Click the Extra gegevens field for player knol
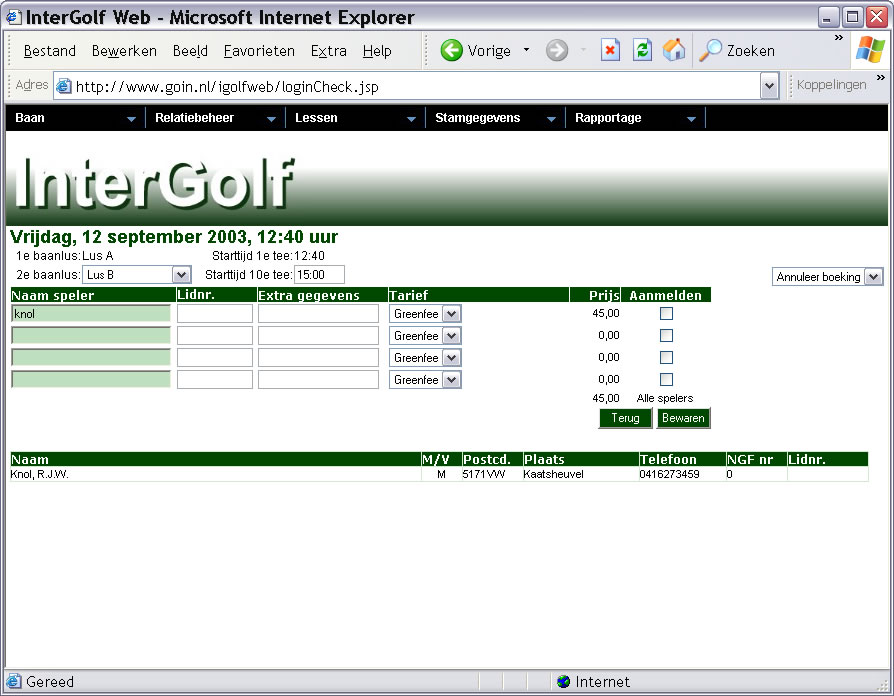This screenshot has width=894, height=696. pos(318,314)
